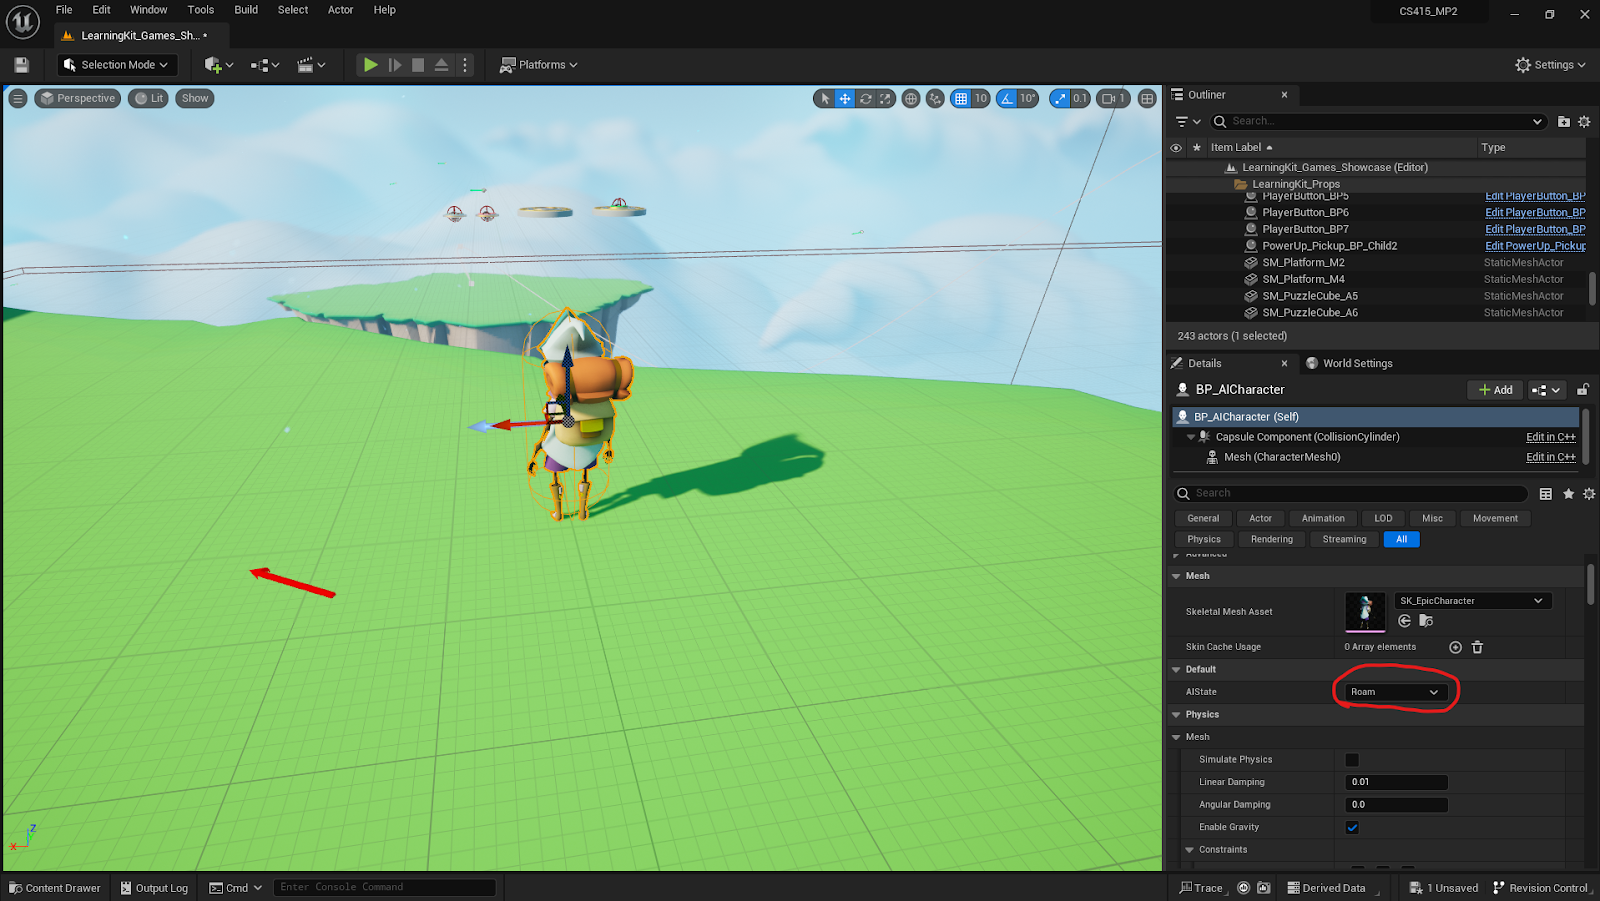Switch to the World Settings tab
Viewport: 1600px width, 901px height.
click(1349, 363)
